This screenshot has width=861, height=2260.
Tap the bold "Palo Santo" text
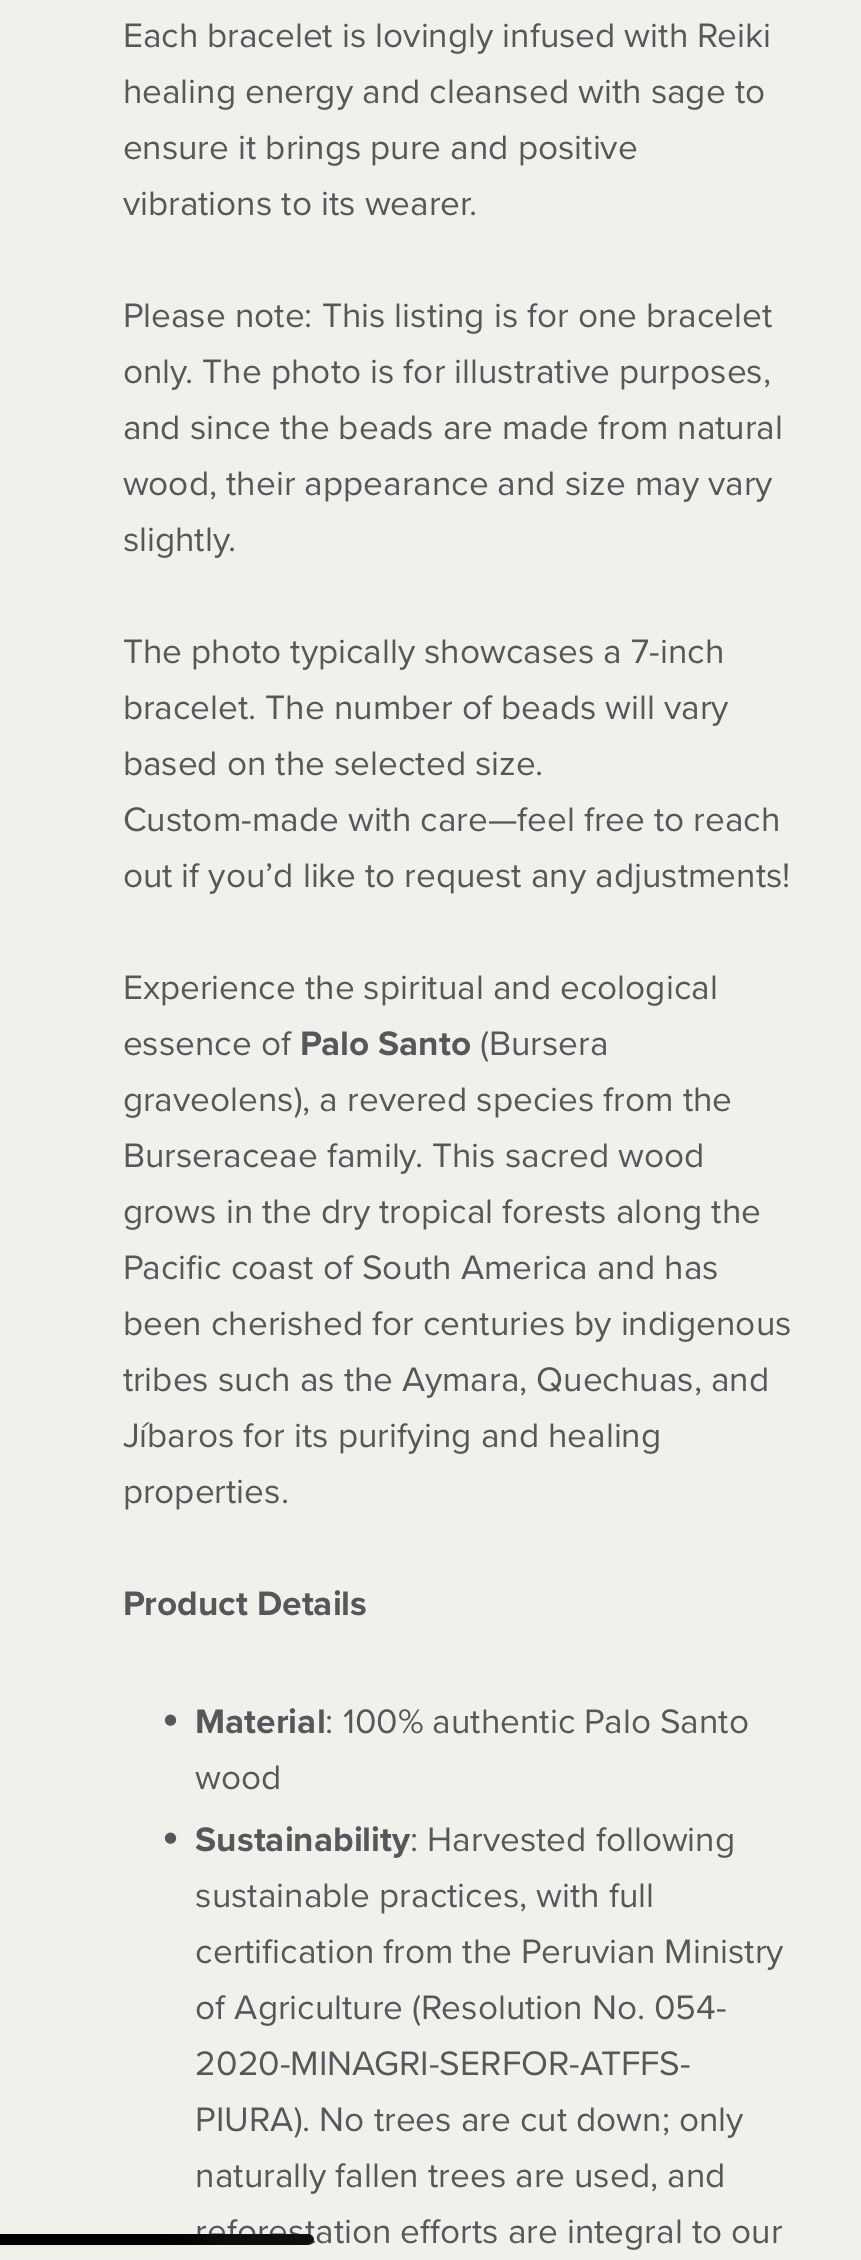coord(385,1044)
